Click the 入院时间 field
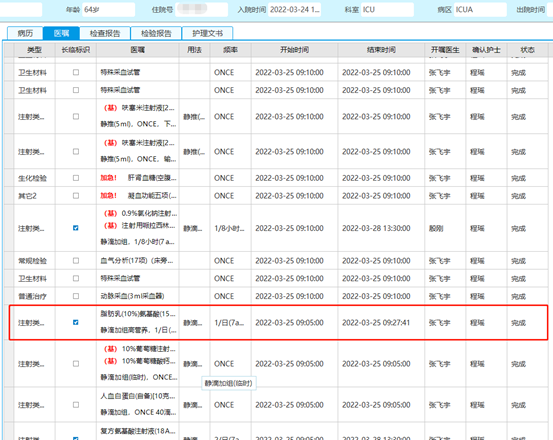553x440 pixels. (x=294, y=10)
